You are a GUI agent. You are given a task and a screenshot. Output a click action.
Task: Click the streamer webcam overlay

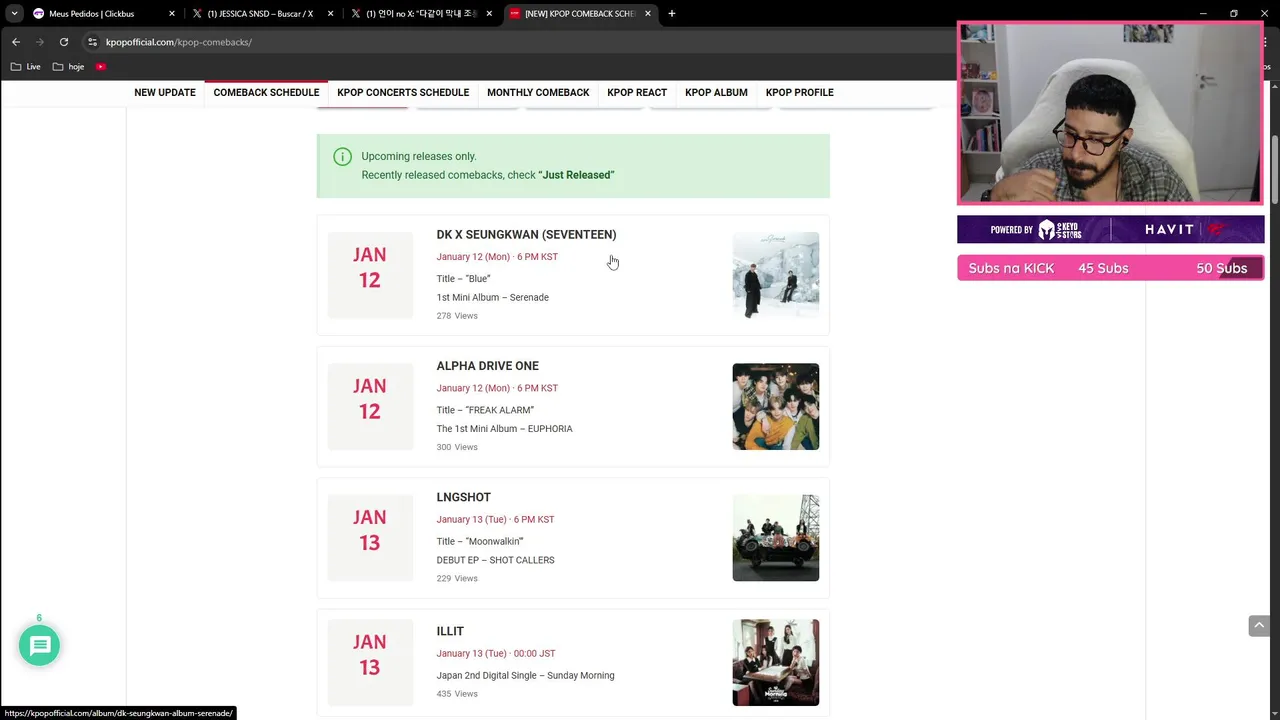click(x=1110, y=113)
